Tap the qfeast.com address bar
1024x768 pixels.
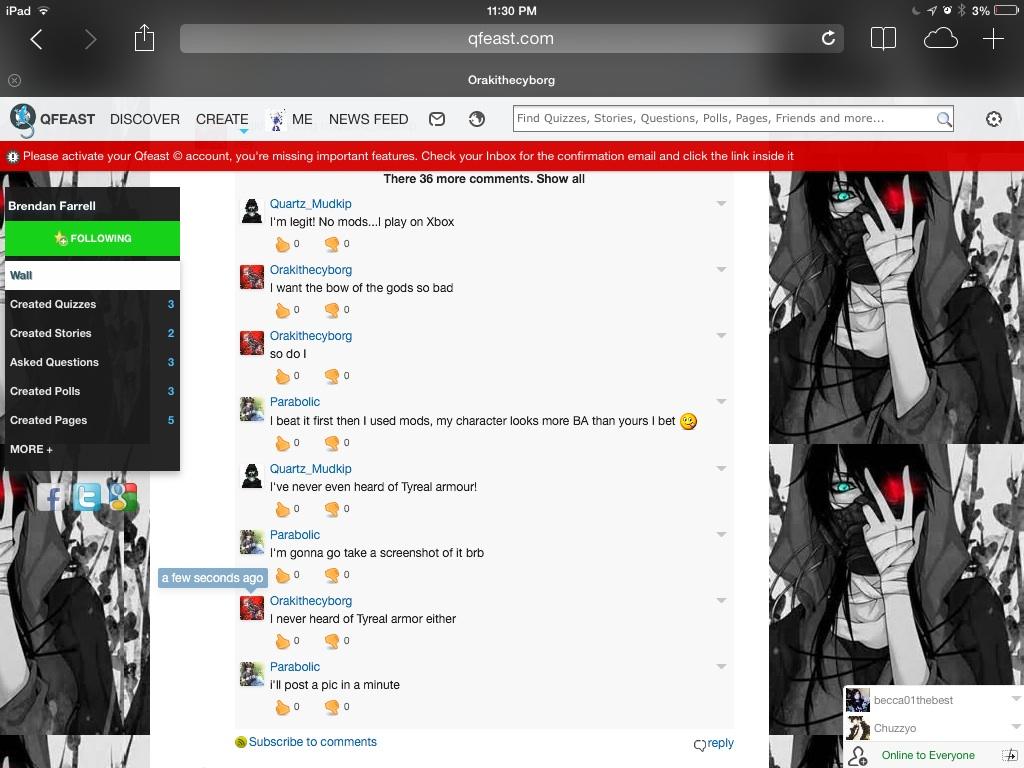(x=511, y=39)
